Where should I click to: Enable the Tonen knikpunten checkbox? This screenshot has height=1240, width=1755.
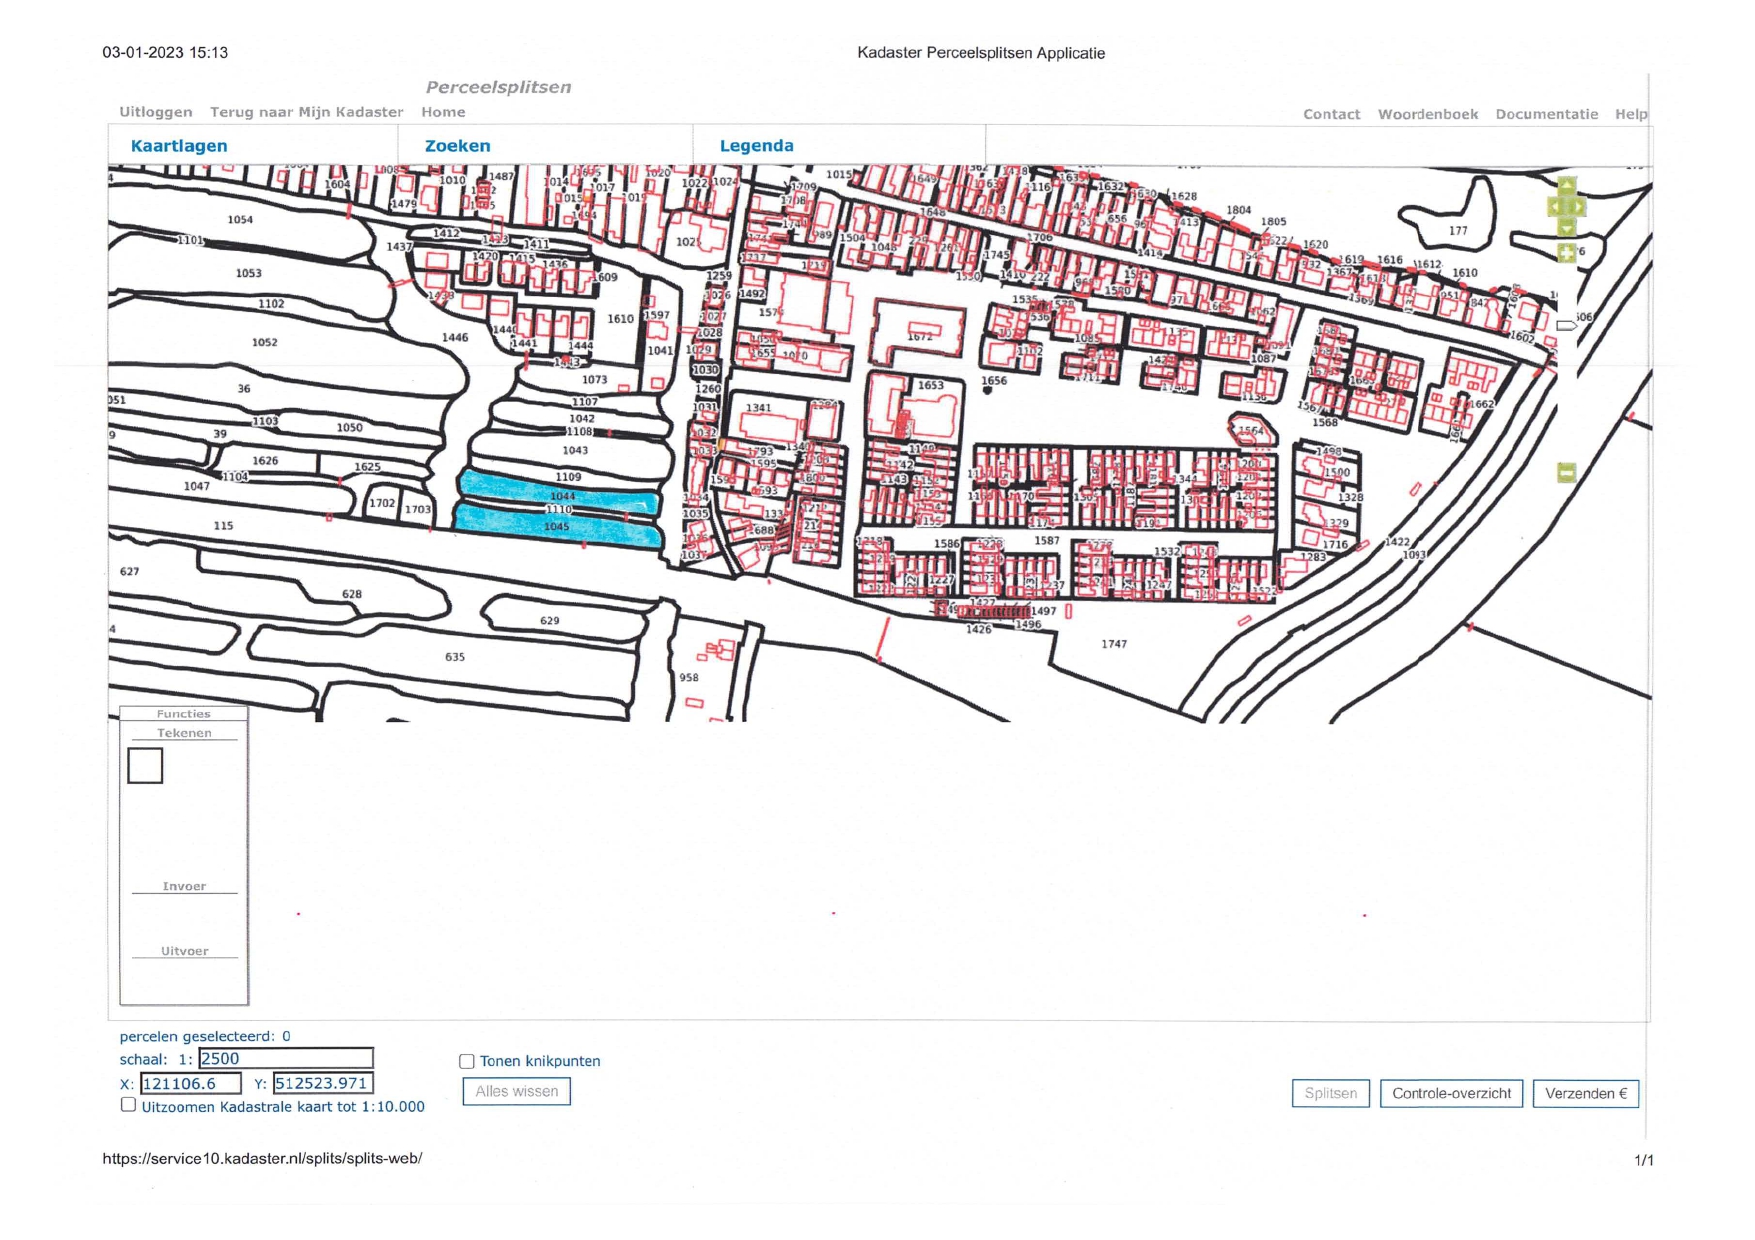tap(467, 1061)
